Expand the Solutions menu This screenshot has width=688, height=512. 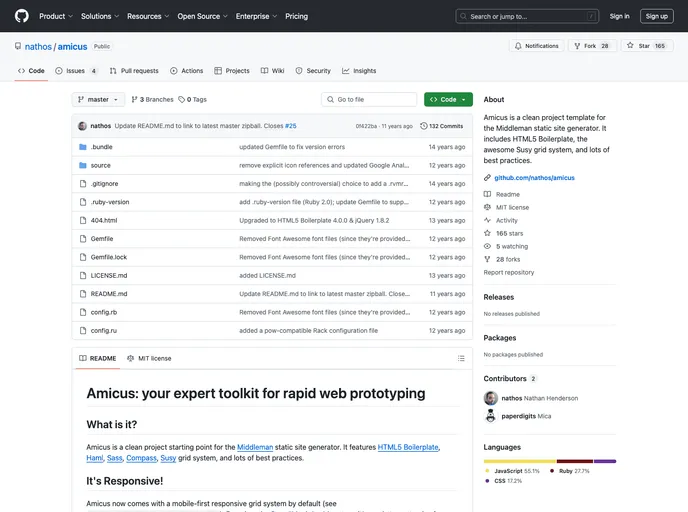coord(100,16)
